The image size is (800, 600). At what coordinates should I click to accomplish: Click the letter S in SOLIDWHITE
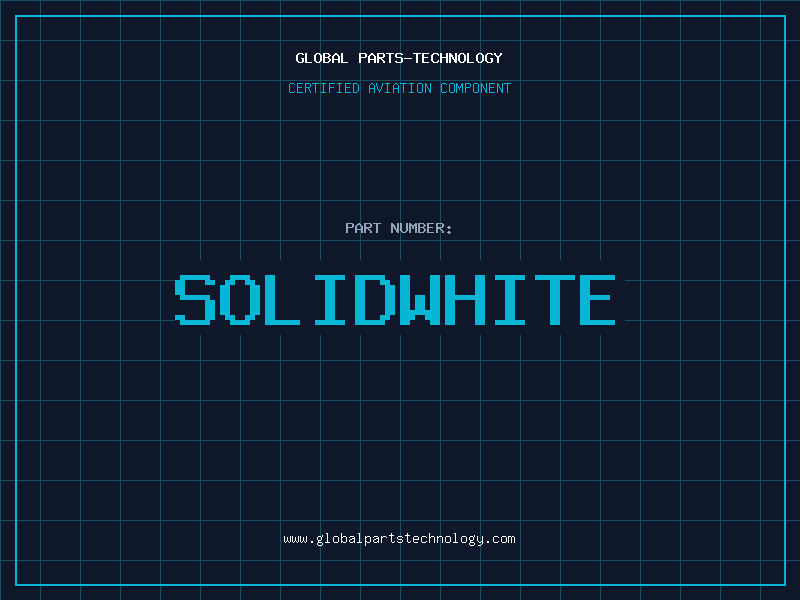point(196,300)
